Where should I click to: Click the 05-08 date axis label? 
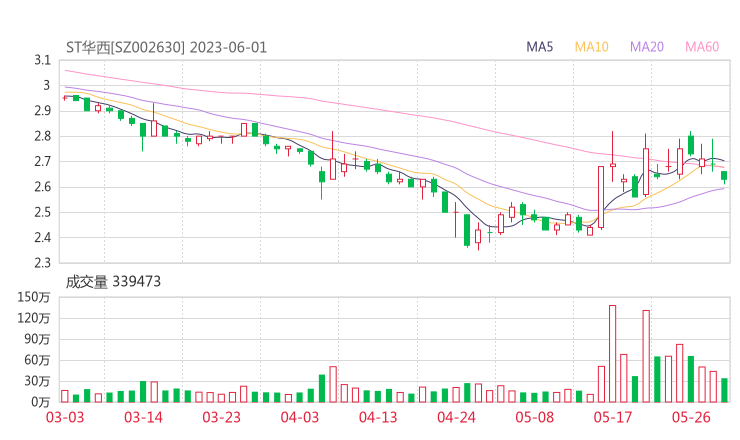(534, 417)
